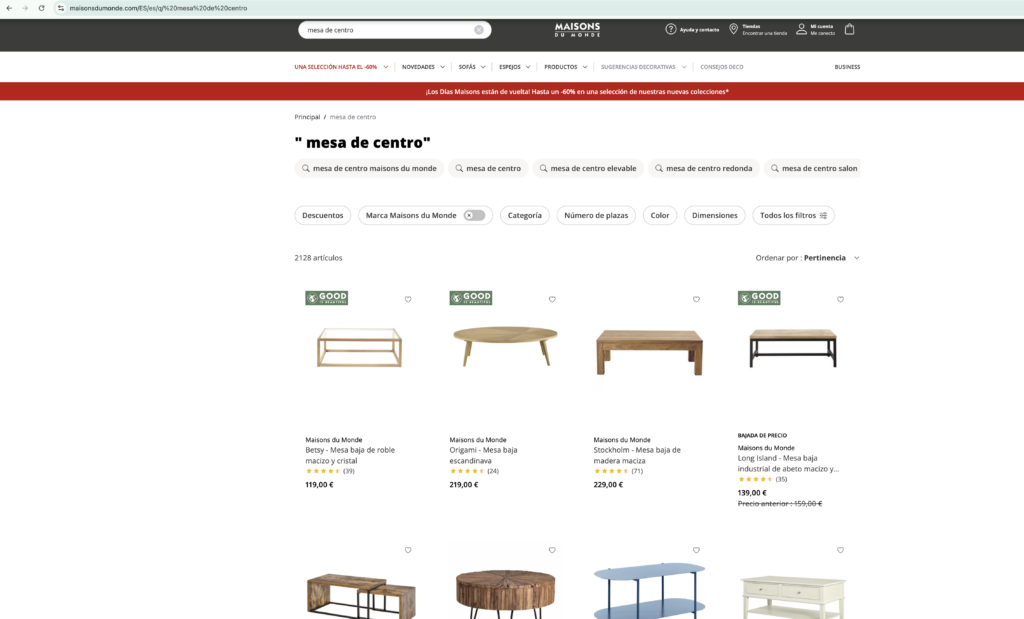Screen dimensions: 1024x619
Task: Go back with the browser arrow
Action: 9,8
